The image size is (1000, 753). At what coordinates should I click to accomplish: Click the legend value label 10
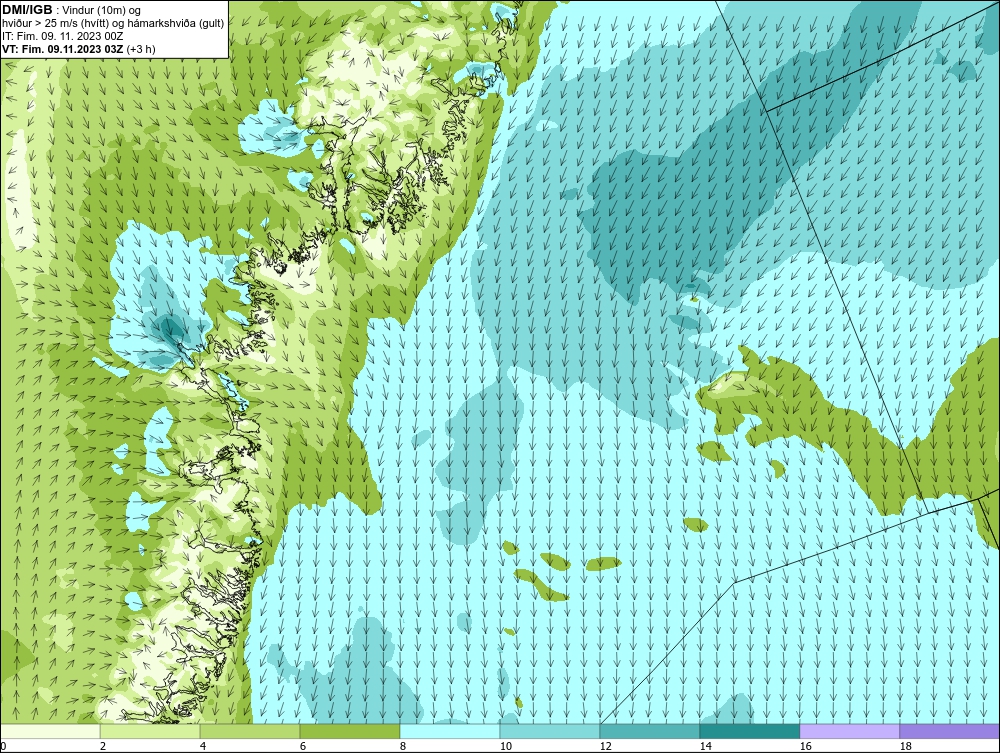coord(506,746)
